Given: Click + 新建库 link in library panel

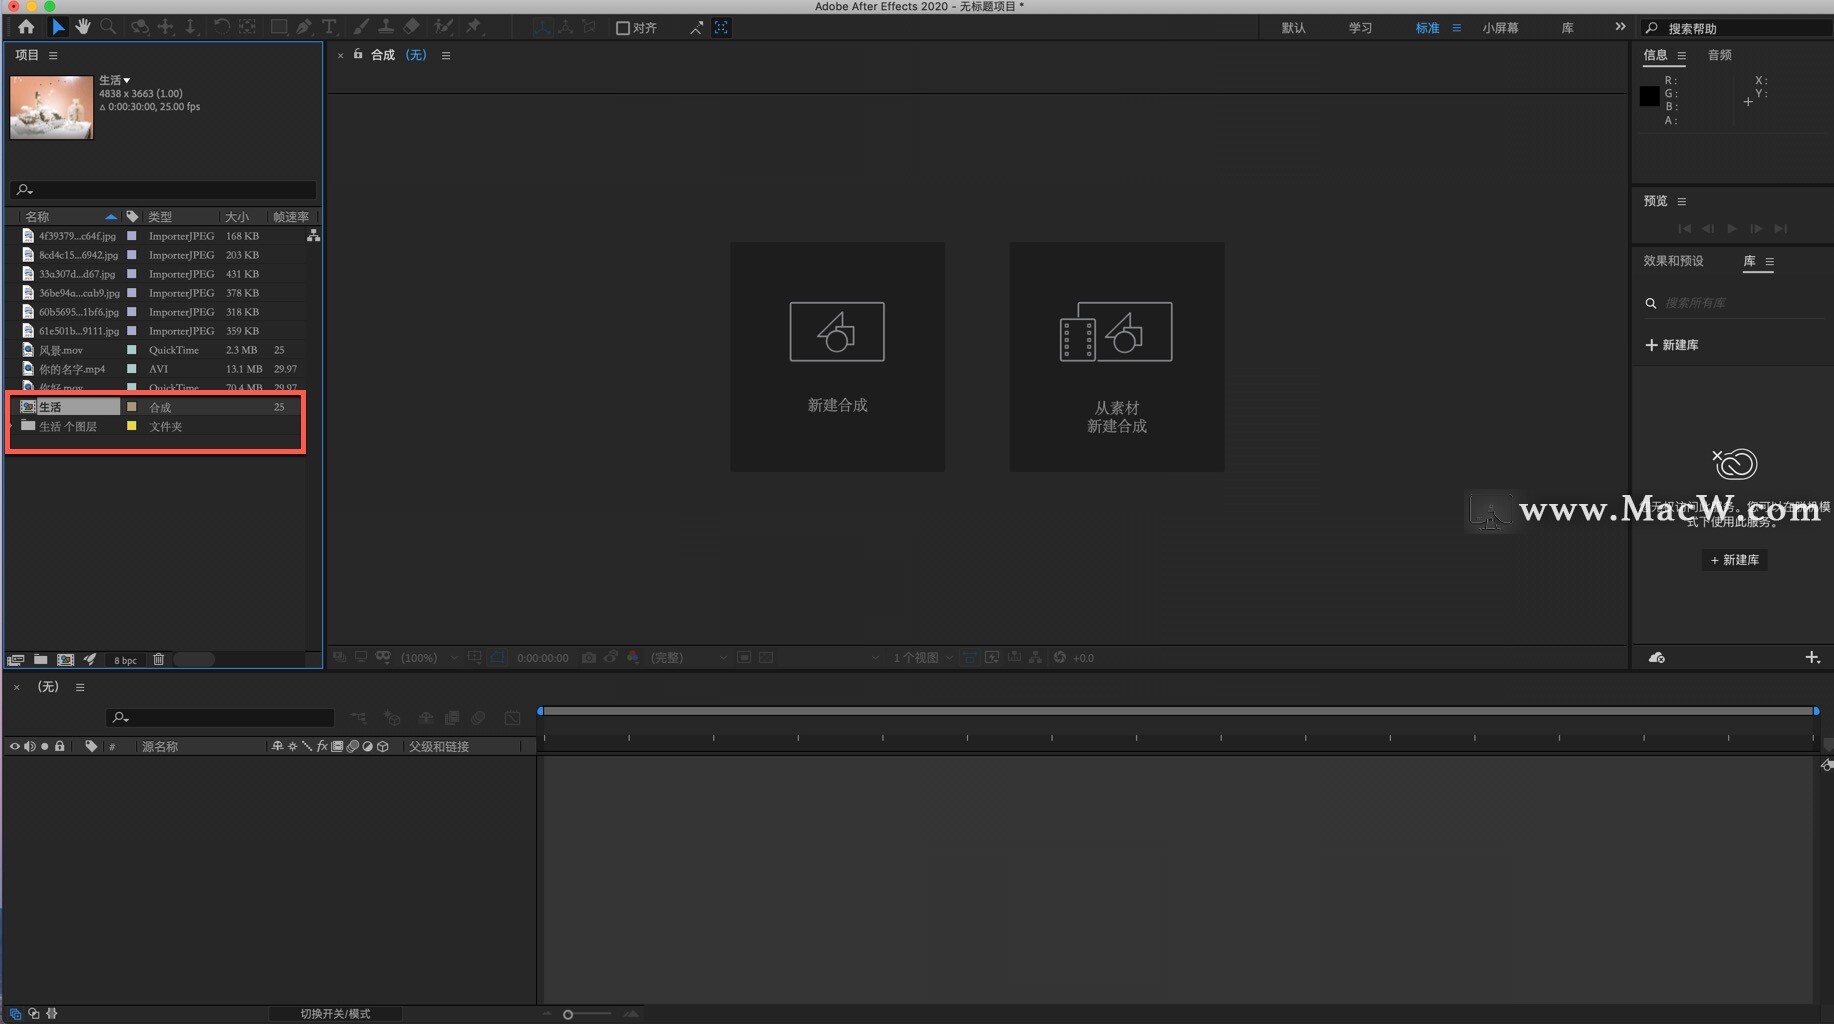Looking at the screenshot, I should click(1672, 345).
